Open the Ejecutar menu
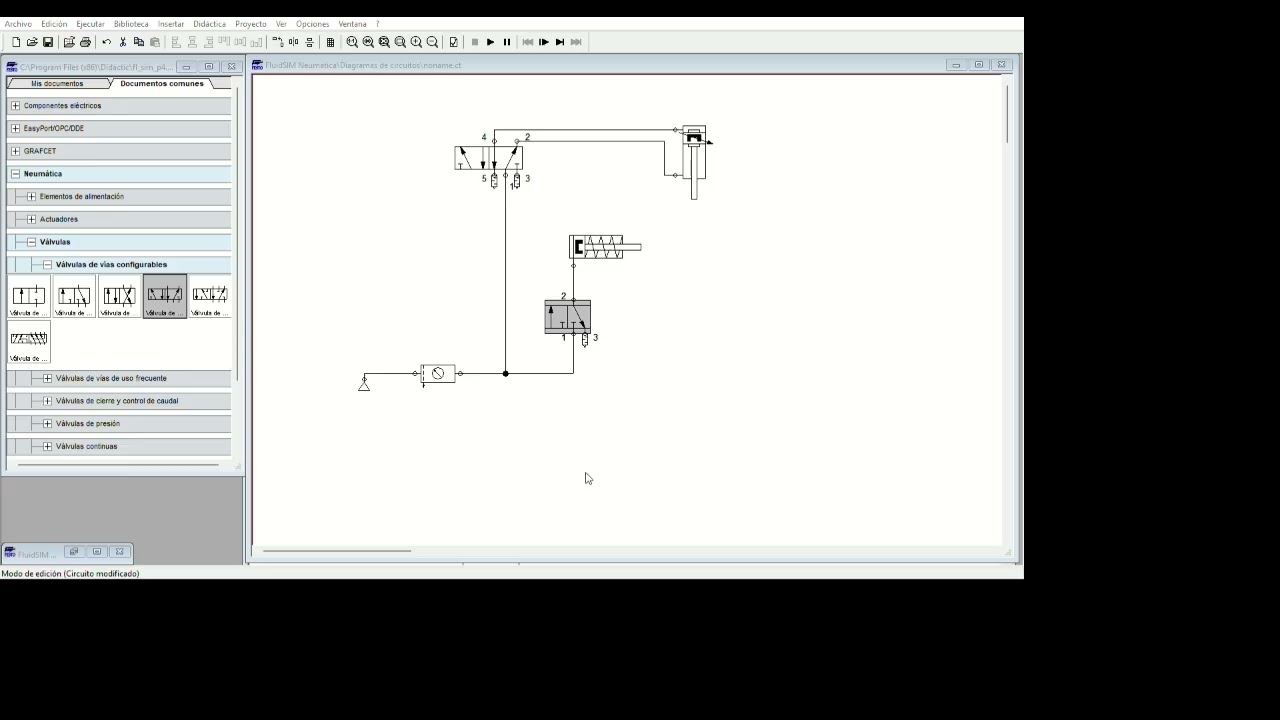 [x=90, y=24]
